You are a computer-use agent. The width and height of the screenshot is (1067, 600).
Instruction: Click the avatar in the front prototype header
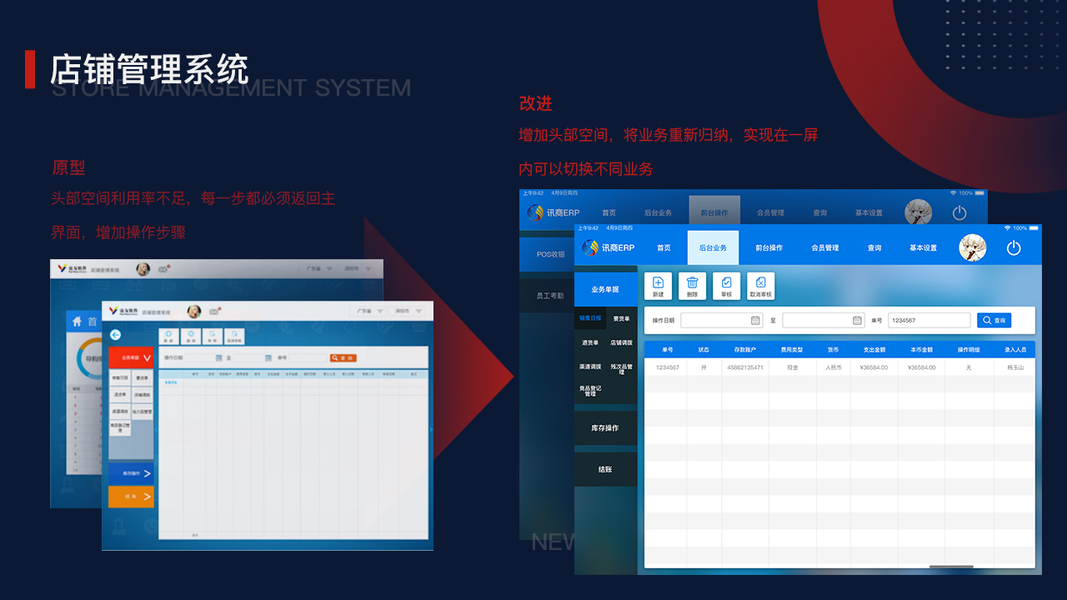[194, 312]
